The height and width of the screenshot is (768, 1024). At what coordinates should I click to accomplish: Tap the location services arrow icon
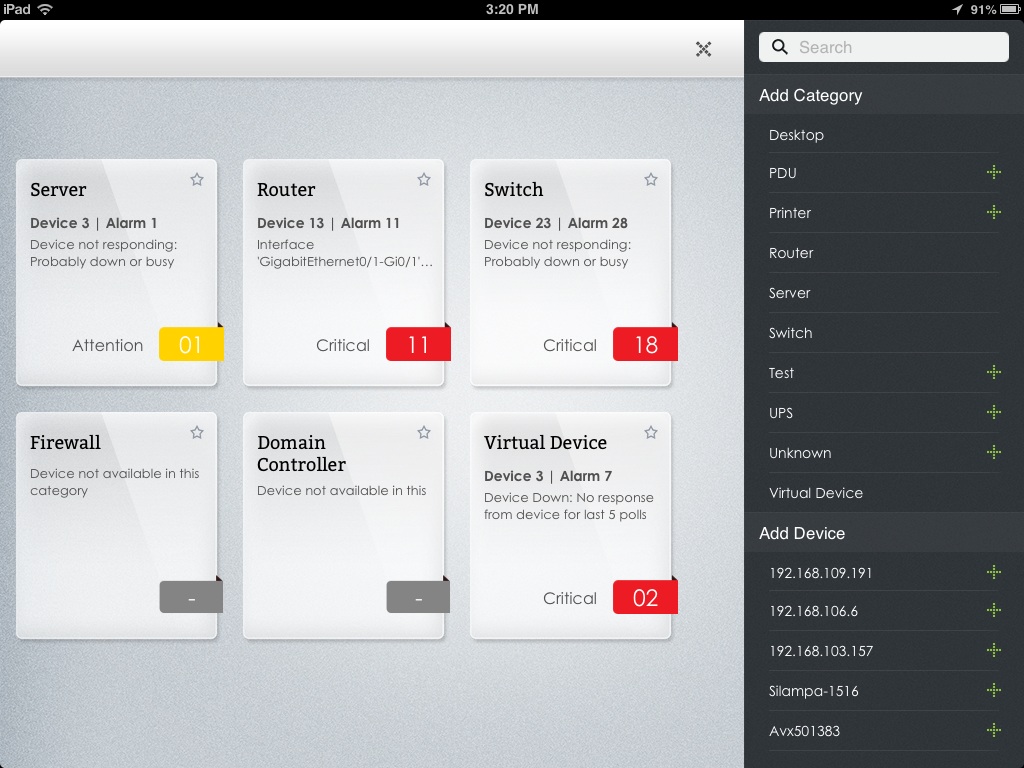[x=957, y=9]
